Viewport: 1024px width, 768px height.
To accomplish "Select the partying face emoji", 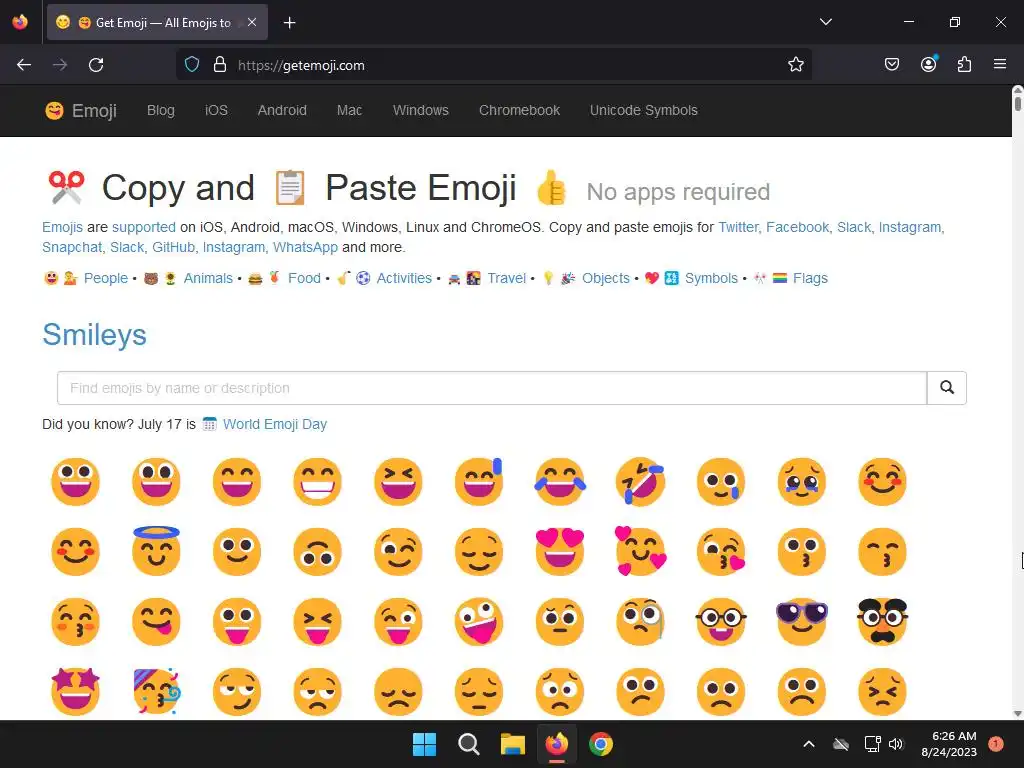I will [x=156, y=692].
